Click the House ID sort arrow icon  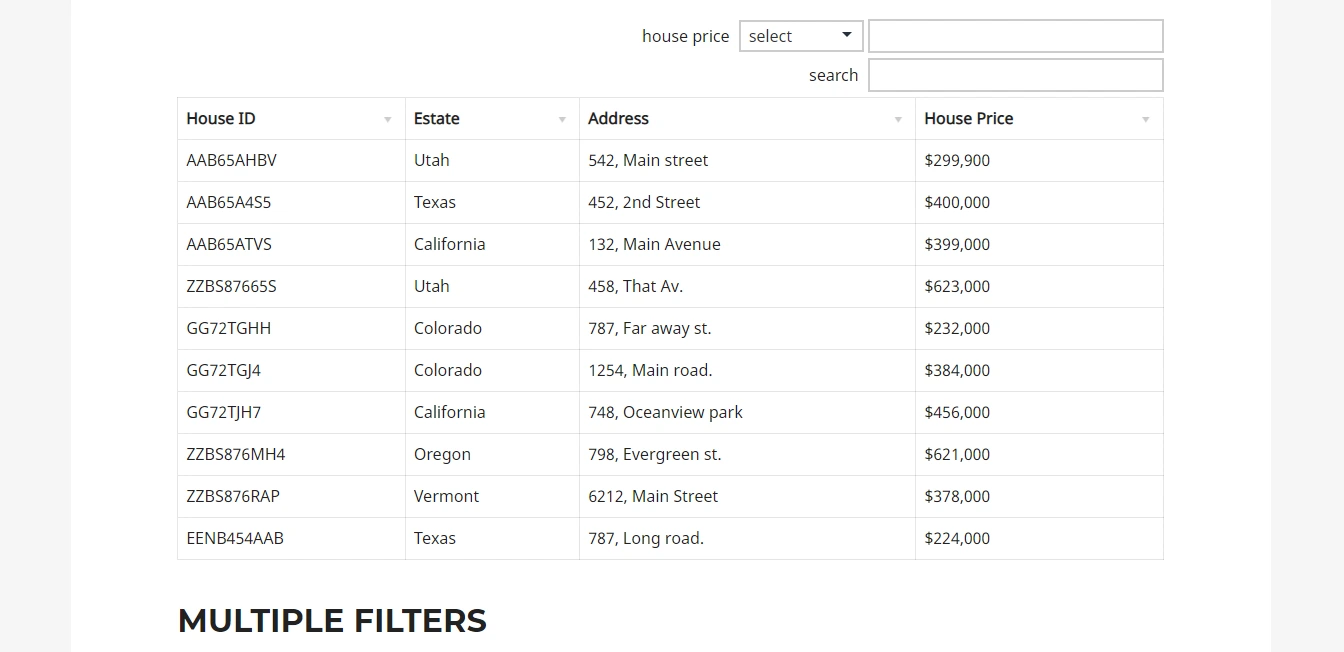click(388, 120)
